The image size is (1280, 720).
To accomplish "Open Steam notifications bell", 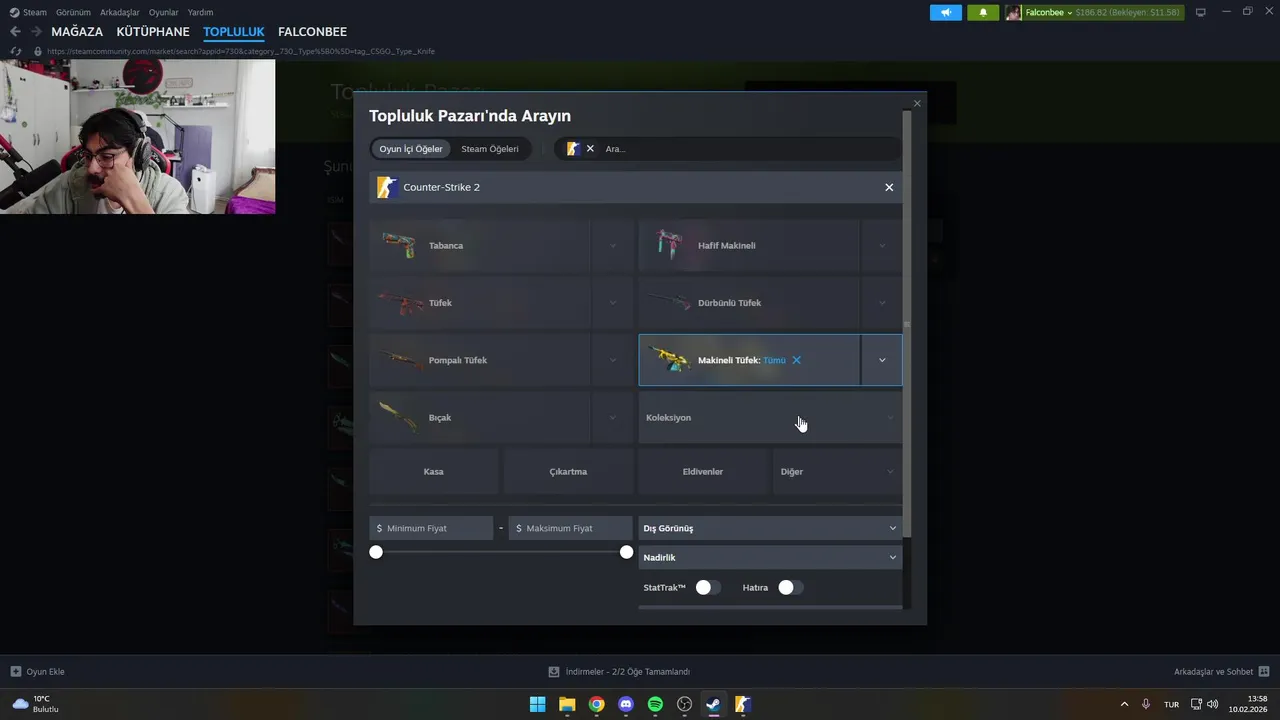I will [983, 12].
